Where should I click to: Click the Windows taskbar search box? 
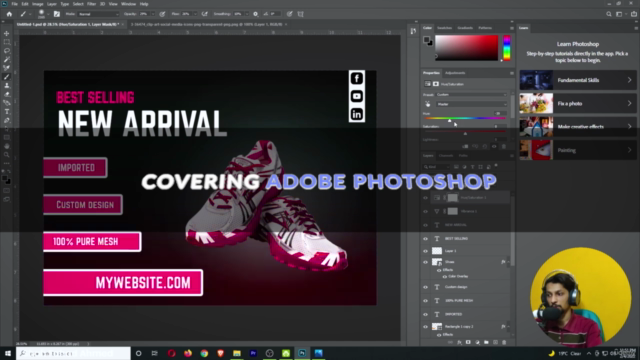click(73, 353)
